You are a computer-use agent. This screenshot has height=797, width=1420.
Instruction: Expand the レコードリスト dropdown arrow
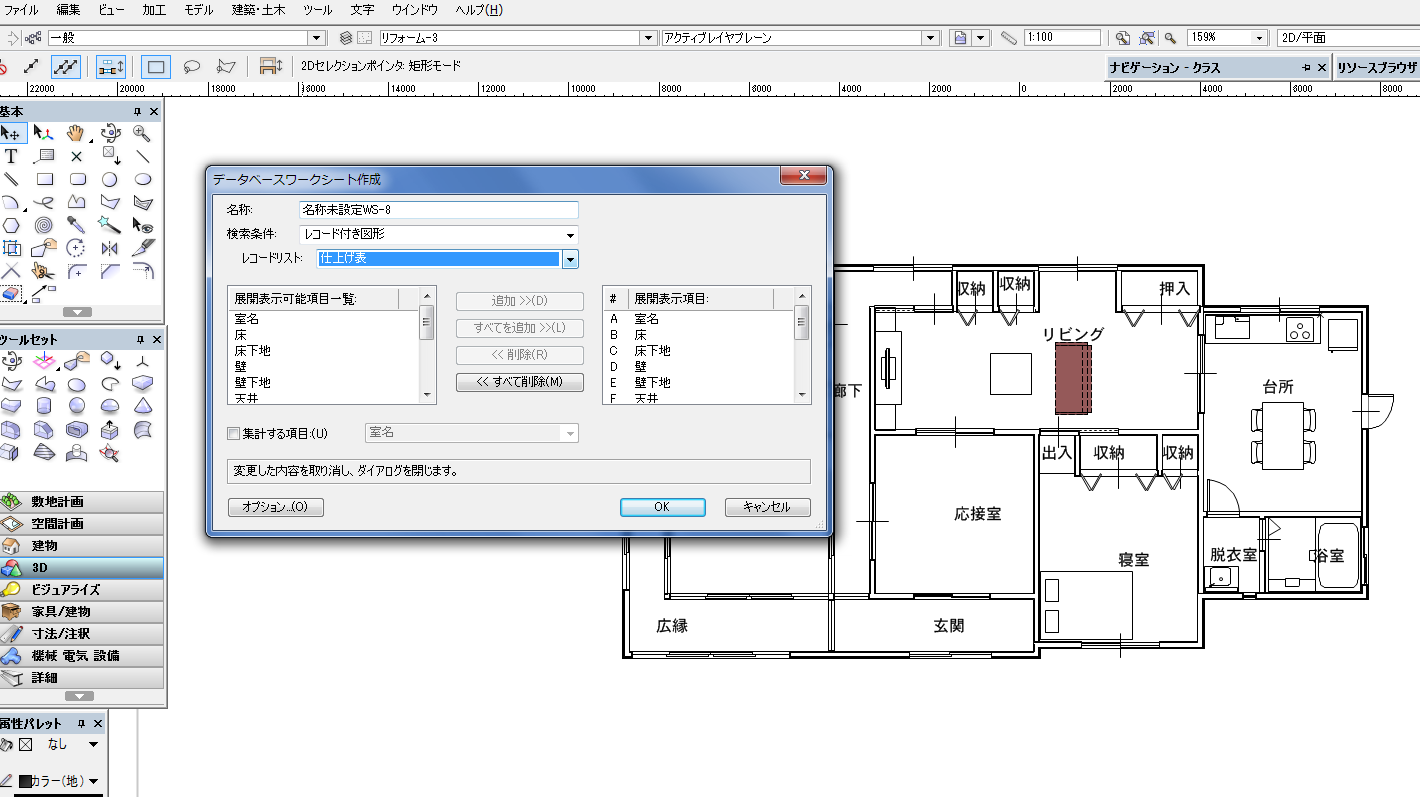coord(570,259)
